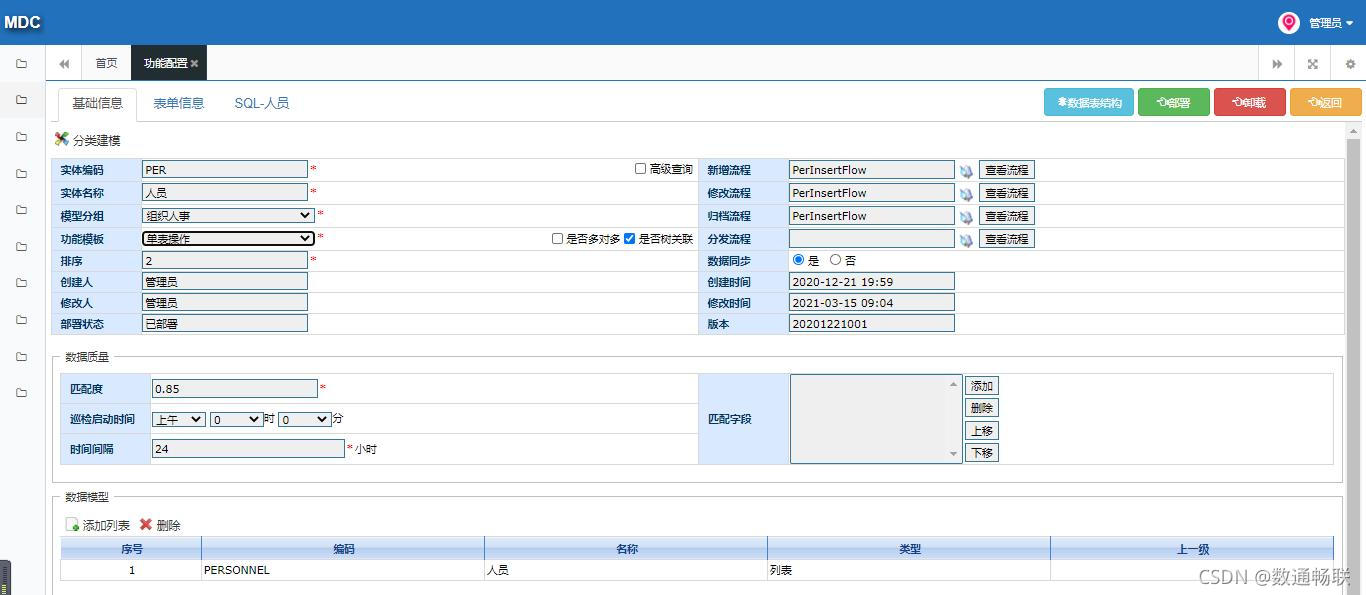Close the 功能配置 tab

pyautogui.click(x=195, y=63)
